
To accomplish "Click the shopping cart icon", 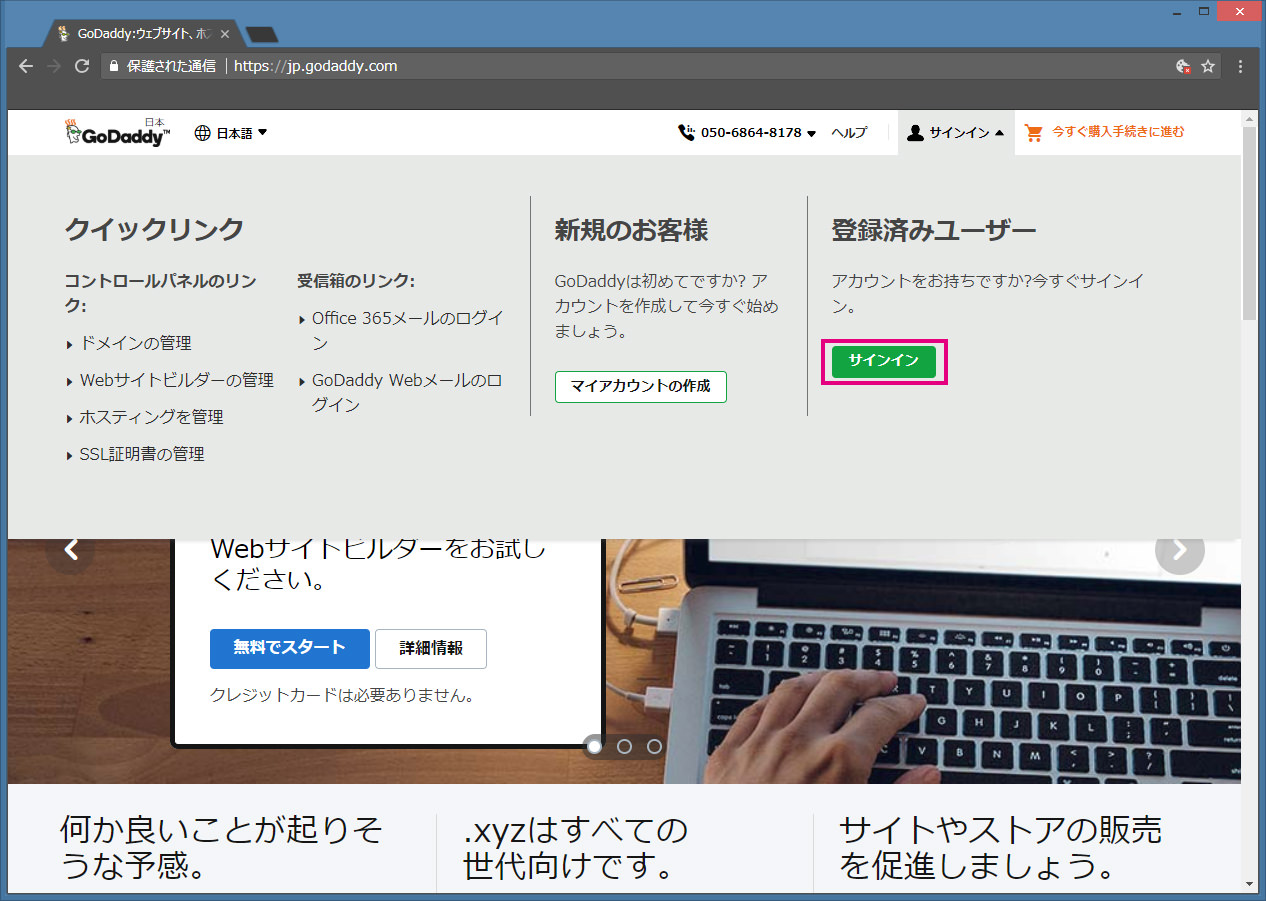I will [x=1034, y=132].
